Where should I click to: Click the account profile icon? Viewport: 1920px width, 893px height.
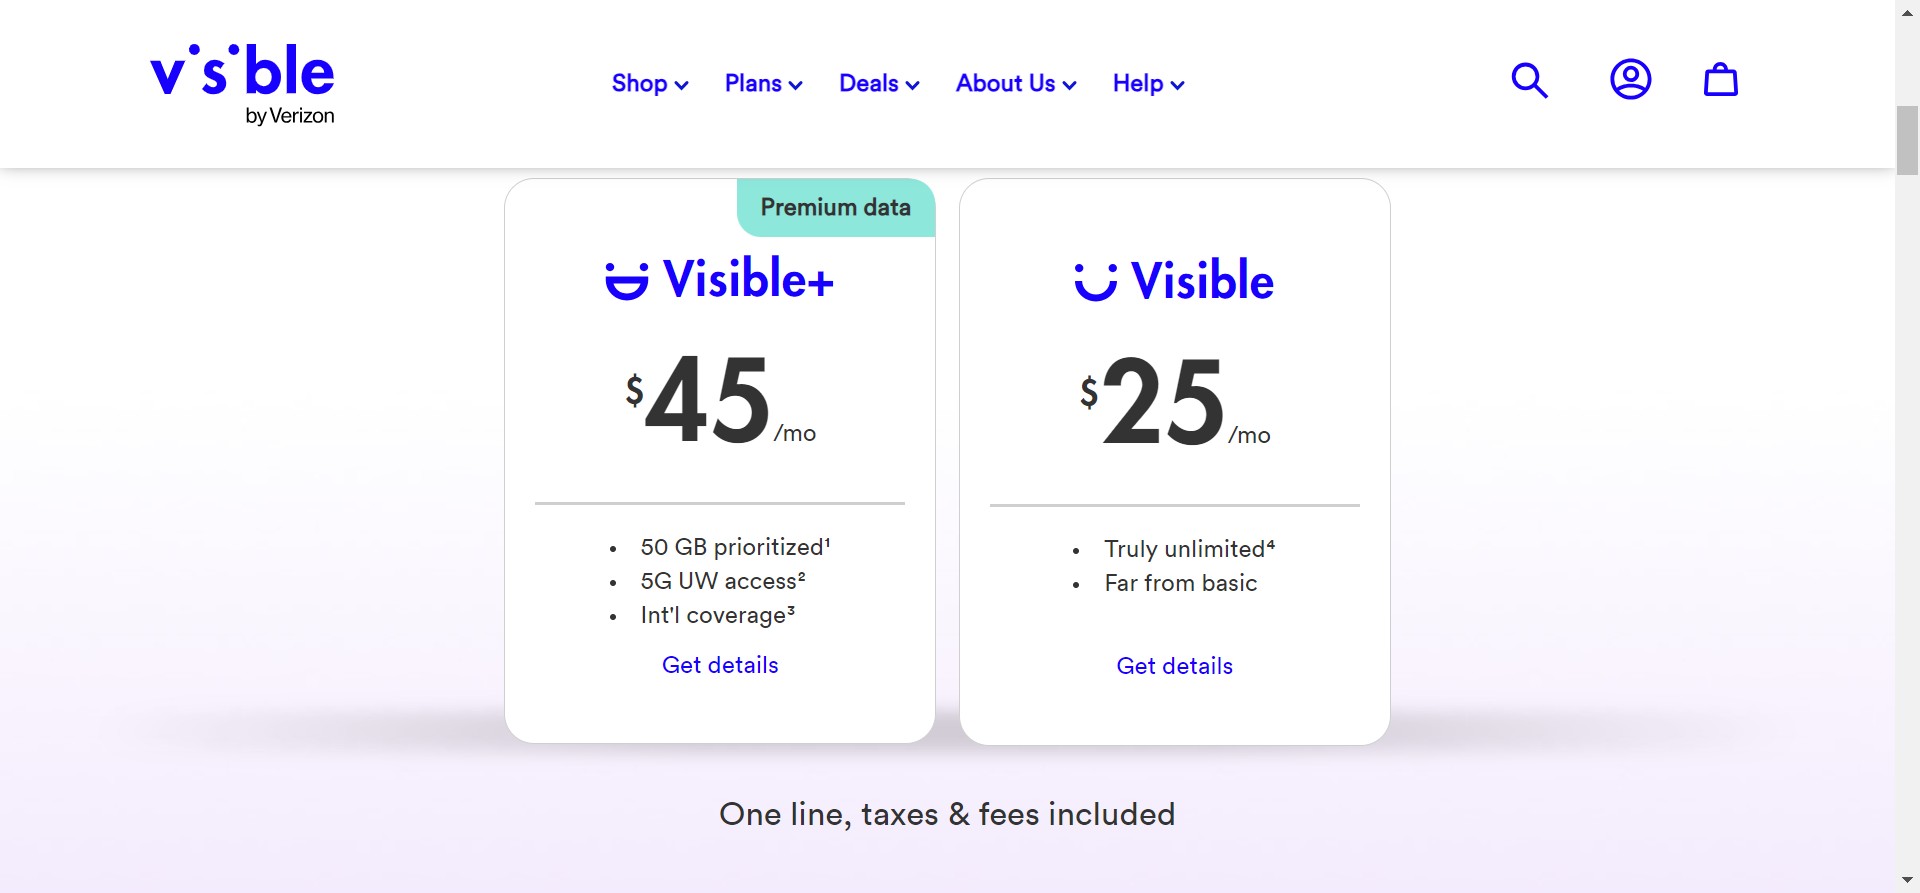(x=1630, y=80)
